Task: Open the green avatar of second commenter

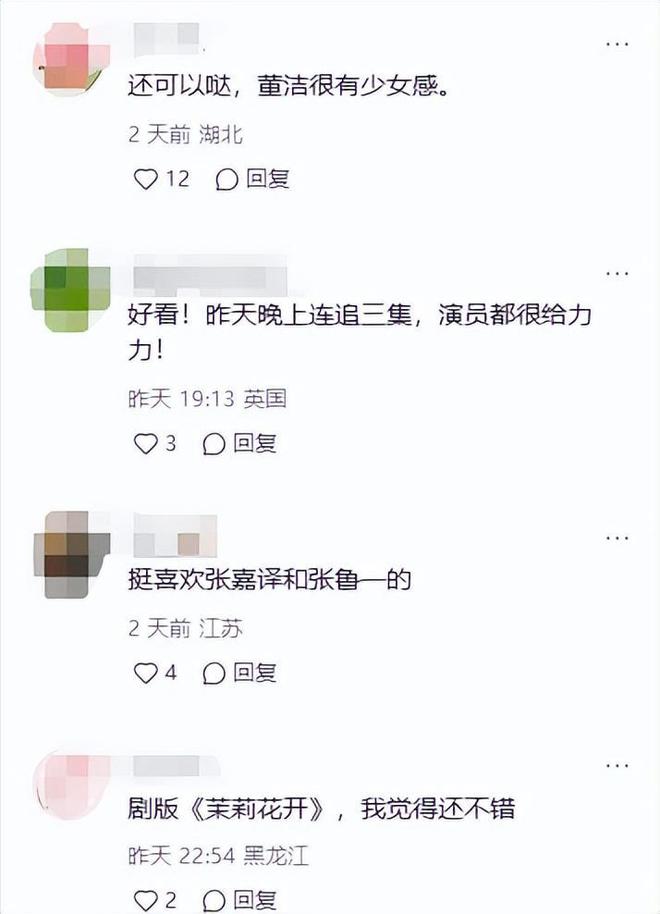Action: tap(70, 290)
